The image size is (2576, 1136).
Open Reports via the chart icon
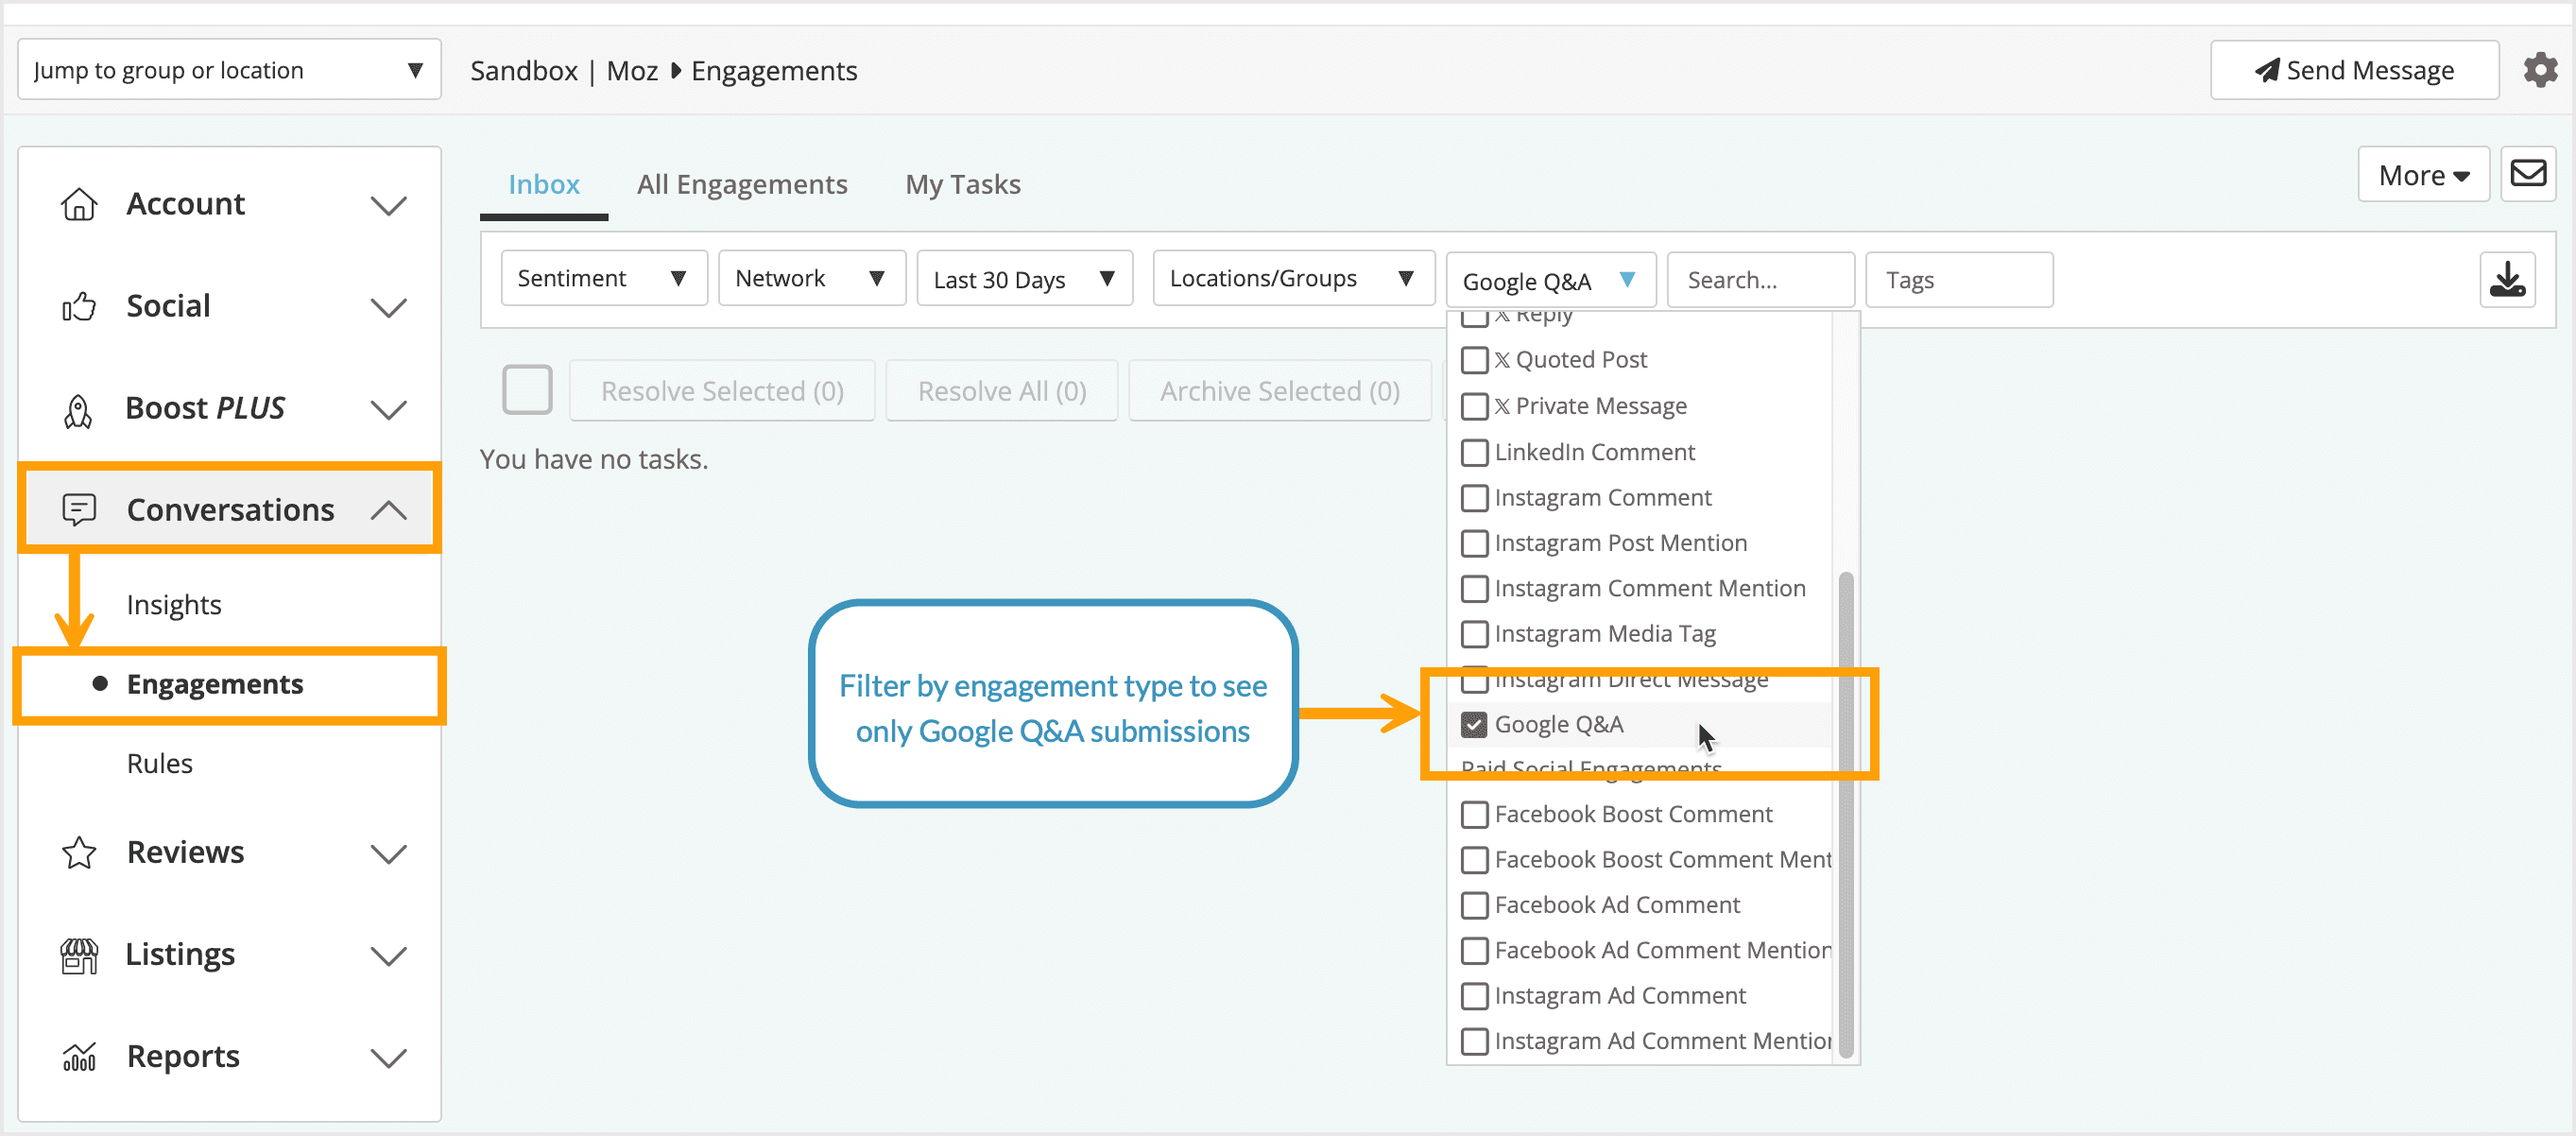(80, 1056)
